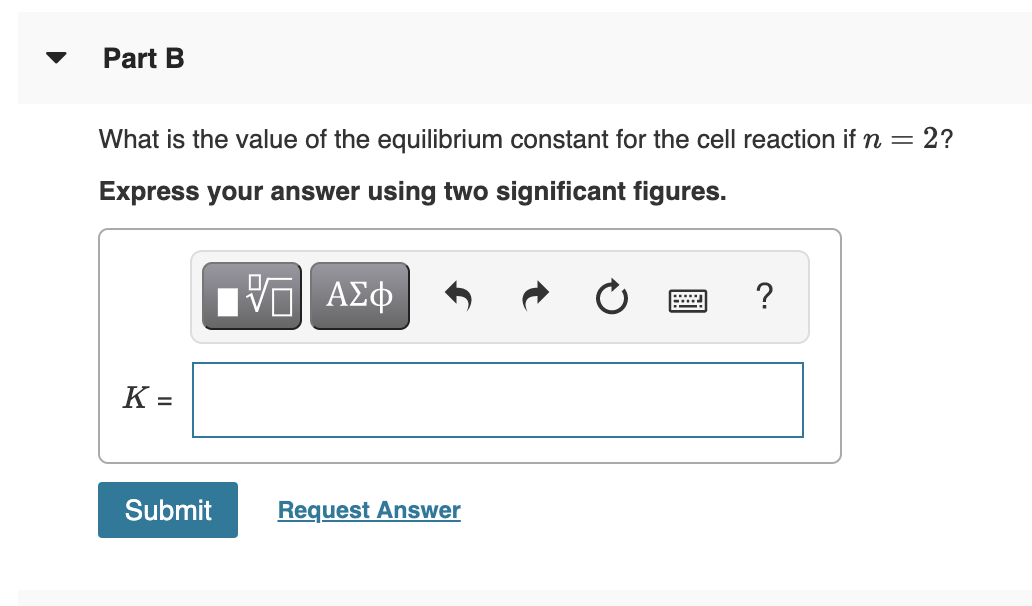Open the equation editor help
This screenshot has width=1032, height=606.
pos(764,297)
